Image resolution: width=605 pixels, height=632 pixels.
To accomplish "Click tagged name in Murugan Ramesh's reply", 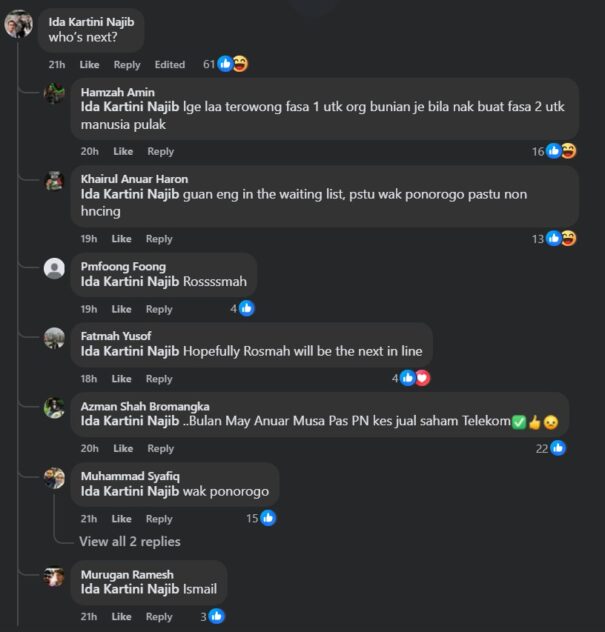I will 130,591.
